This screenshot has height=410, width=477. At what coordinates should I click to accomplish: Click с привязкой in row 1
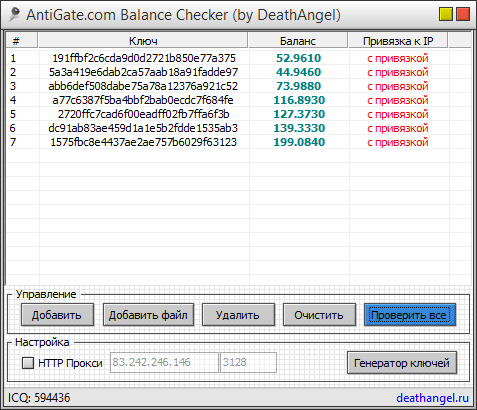coord(398,58)
